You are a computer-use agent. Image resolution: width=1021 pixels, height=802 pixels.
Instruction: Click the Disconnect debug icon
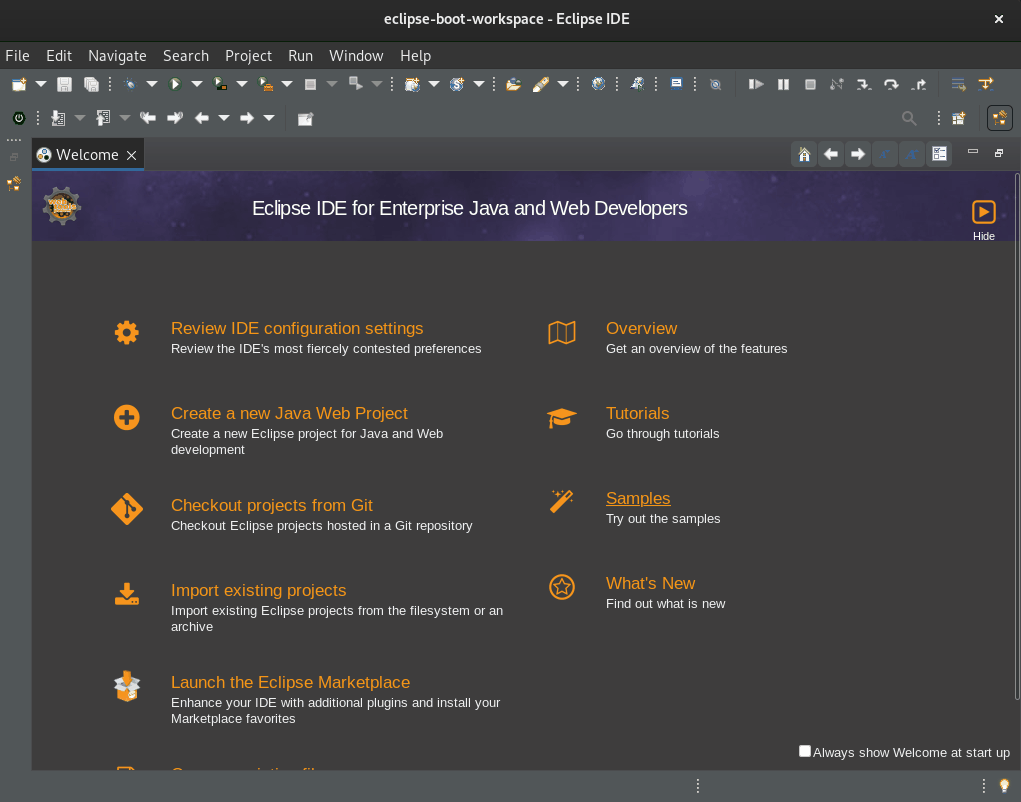coord(837,84)
